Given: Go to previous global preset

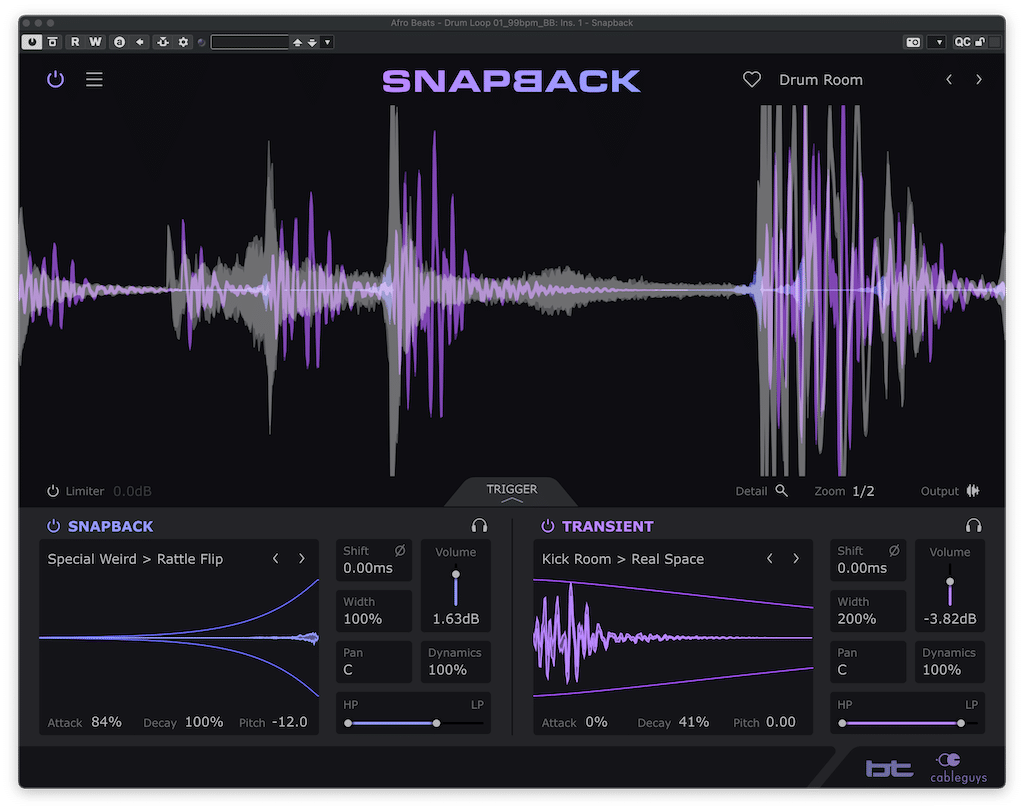Looking at the screenshot, I should coord(949,80).
